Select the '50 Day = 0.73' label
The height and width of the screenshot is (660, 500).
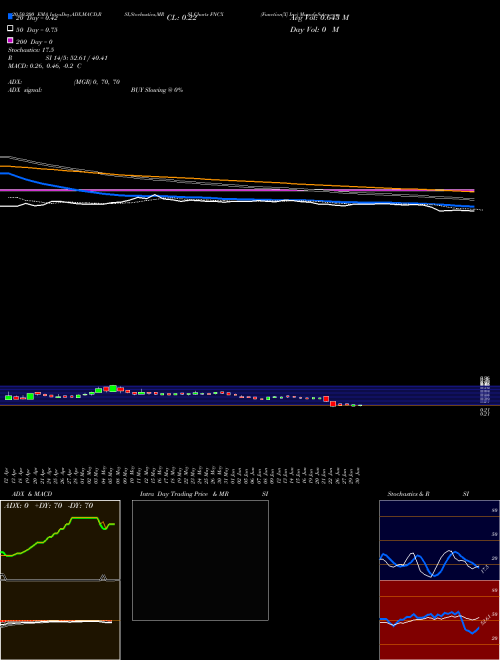tap(37, 30)
